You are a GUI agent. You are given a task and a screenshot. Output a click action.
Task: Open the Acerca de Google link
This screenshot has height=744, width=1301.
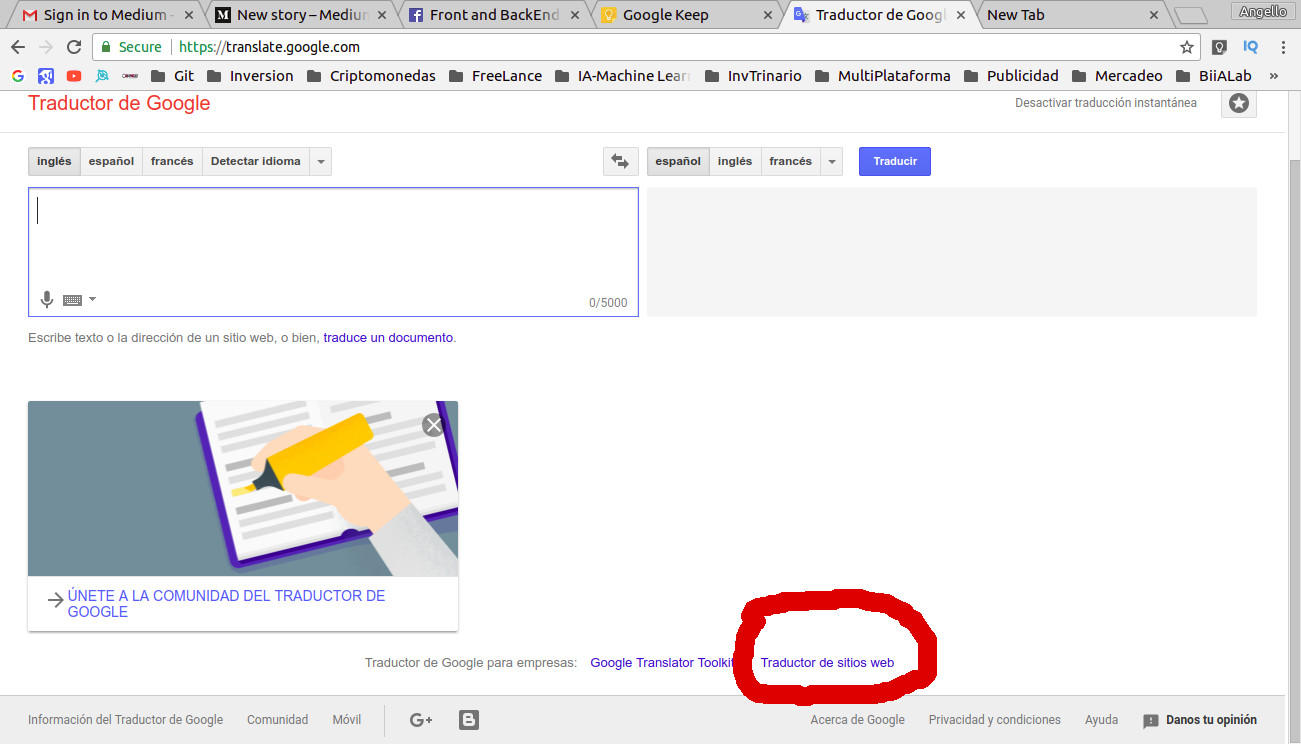[858, 720]
